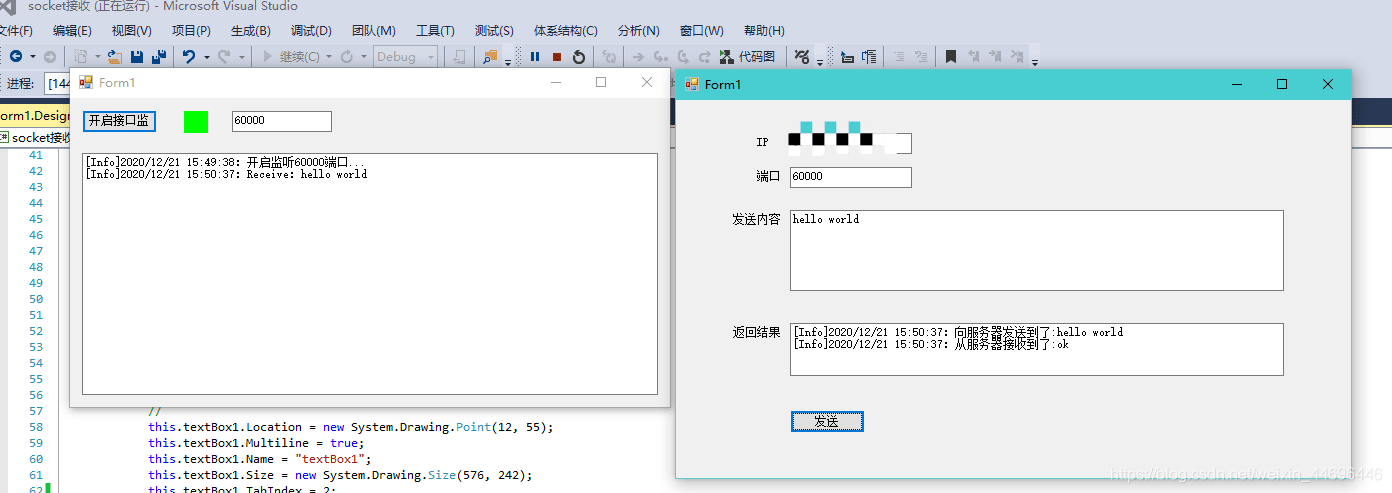Open the 工具(T) menu
Screen dimensions: 1392x493
[435, 31]
